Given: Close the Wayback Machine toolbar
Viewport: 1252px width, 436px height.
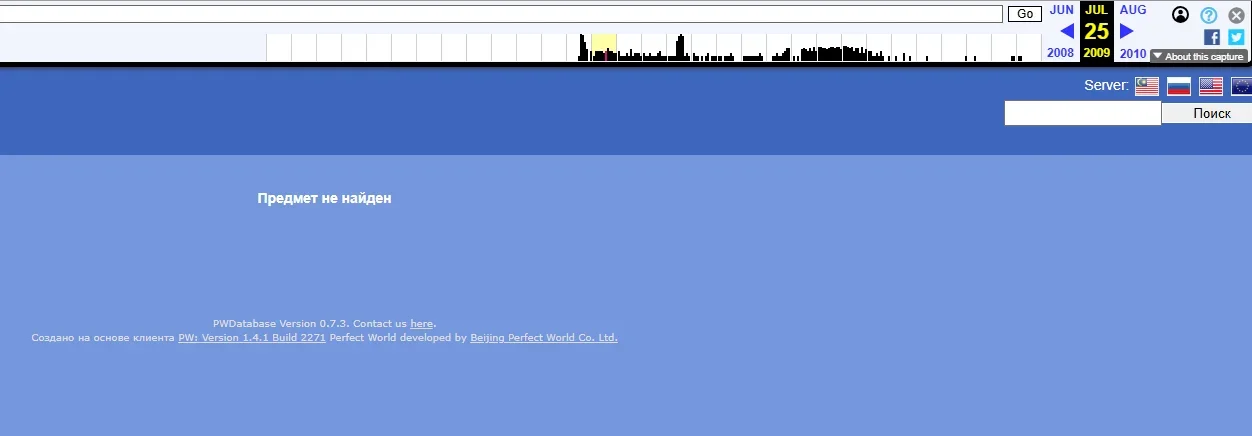Looking at the screenshot, I should pos(1237,15).
